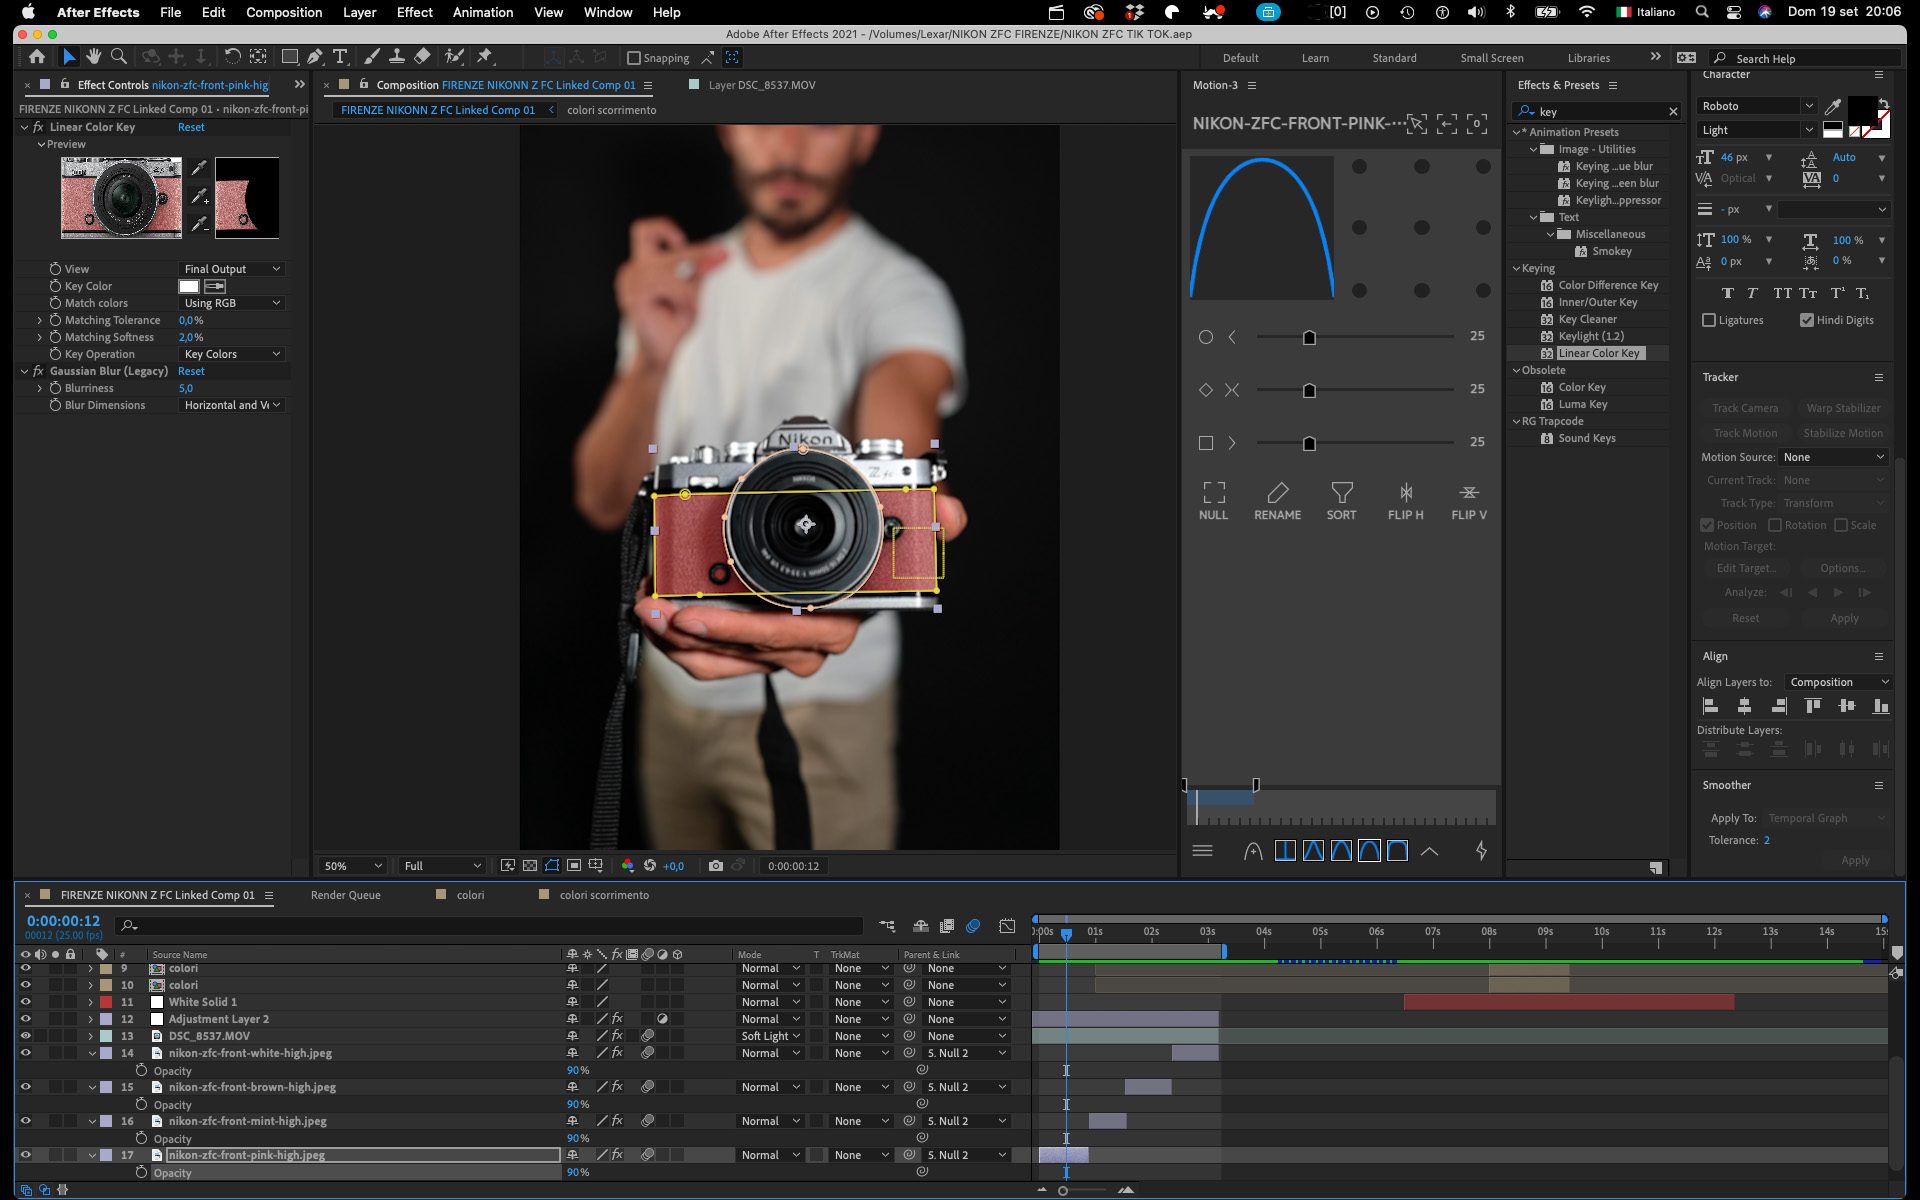Open the 50% magnification dropdown

[x=352, y=866]
